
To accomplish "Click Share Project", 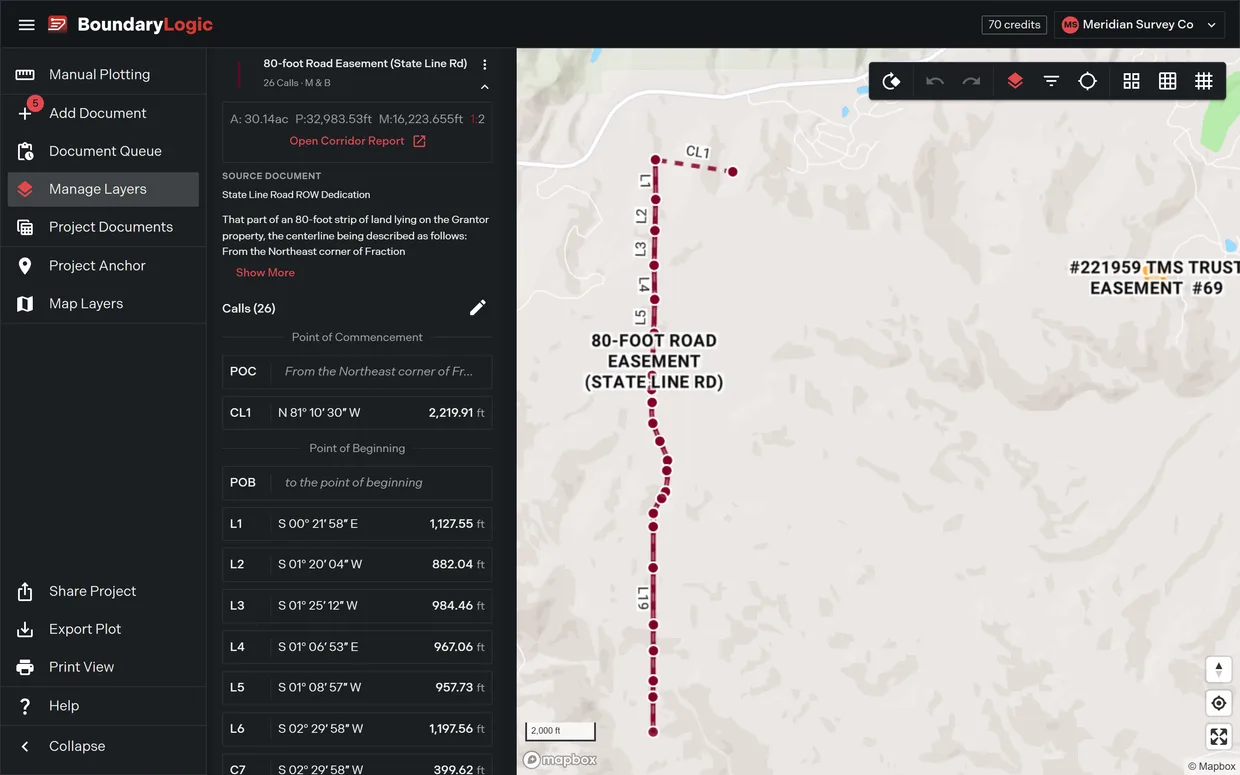I will click(x=103, y=591).
